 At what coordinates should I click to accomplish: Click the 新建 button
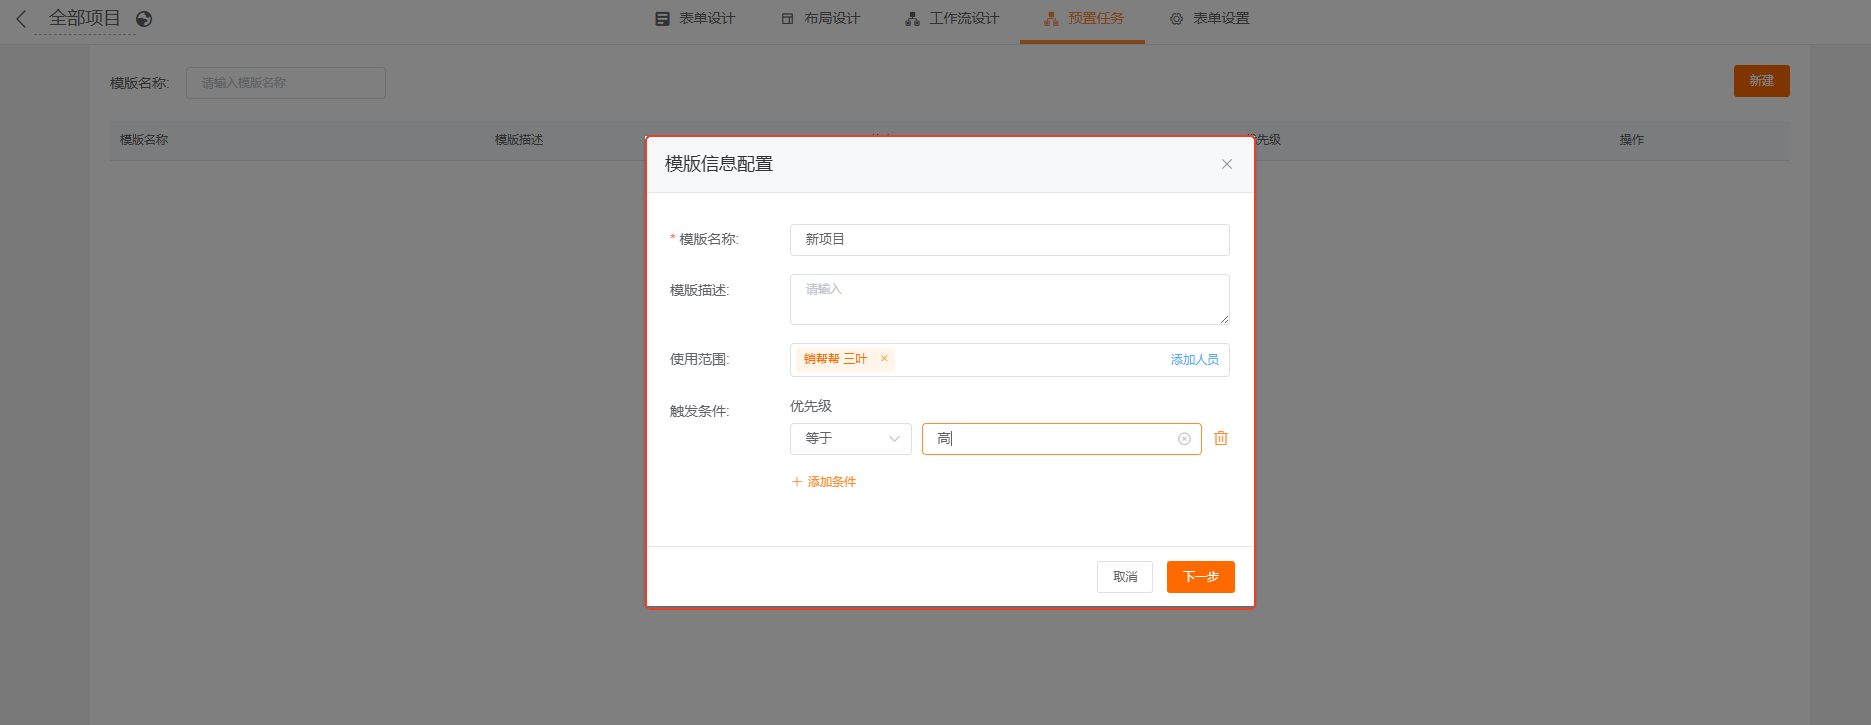click(x=1761, y=81)
